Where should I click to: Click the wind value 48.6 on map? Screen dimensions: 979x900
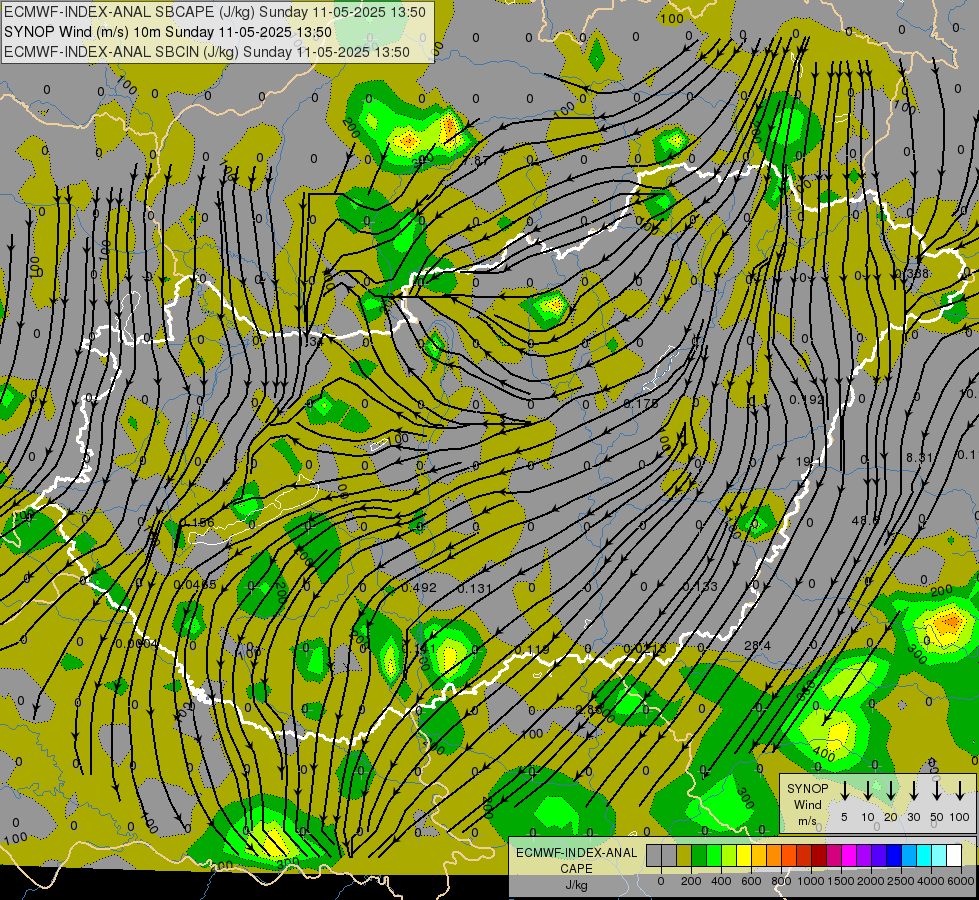click(x=865, y=520)
